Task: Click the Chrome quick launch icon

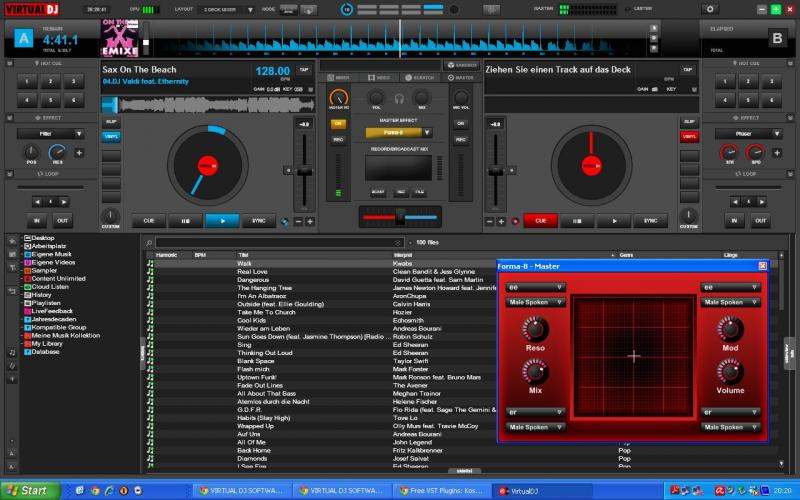Action: click(x=95, y=491)
